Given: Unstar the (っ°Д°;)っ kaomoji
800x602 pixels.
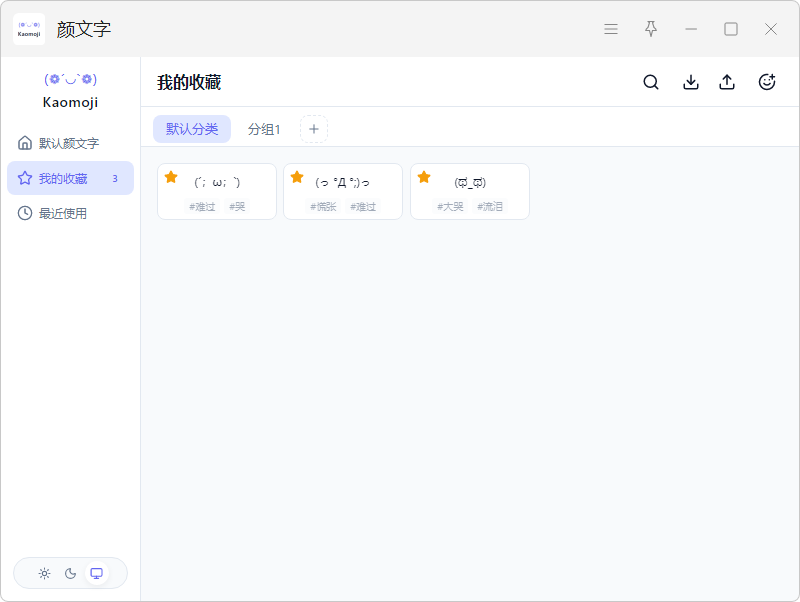Looking at the screenshot, I should (297, 177).
